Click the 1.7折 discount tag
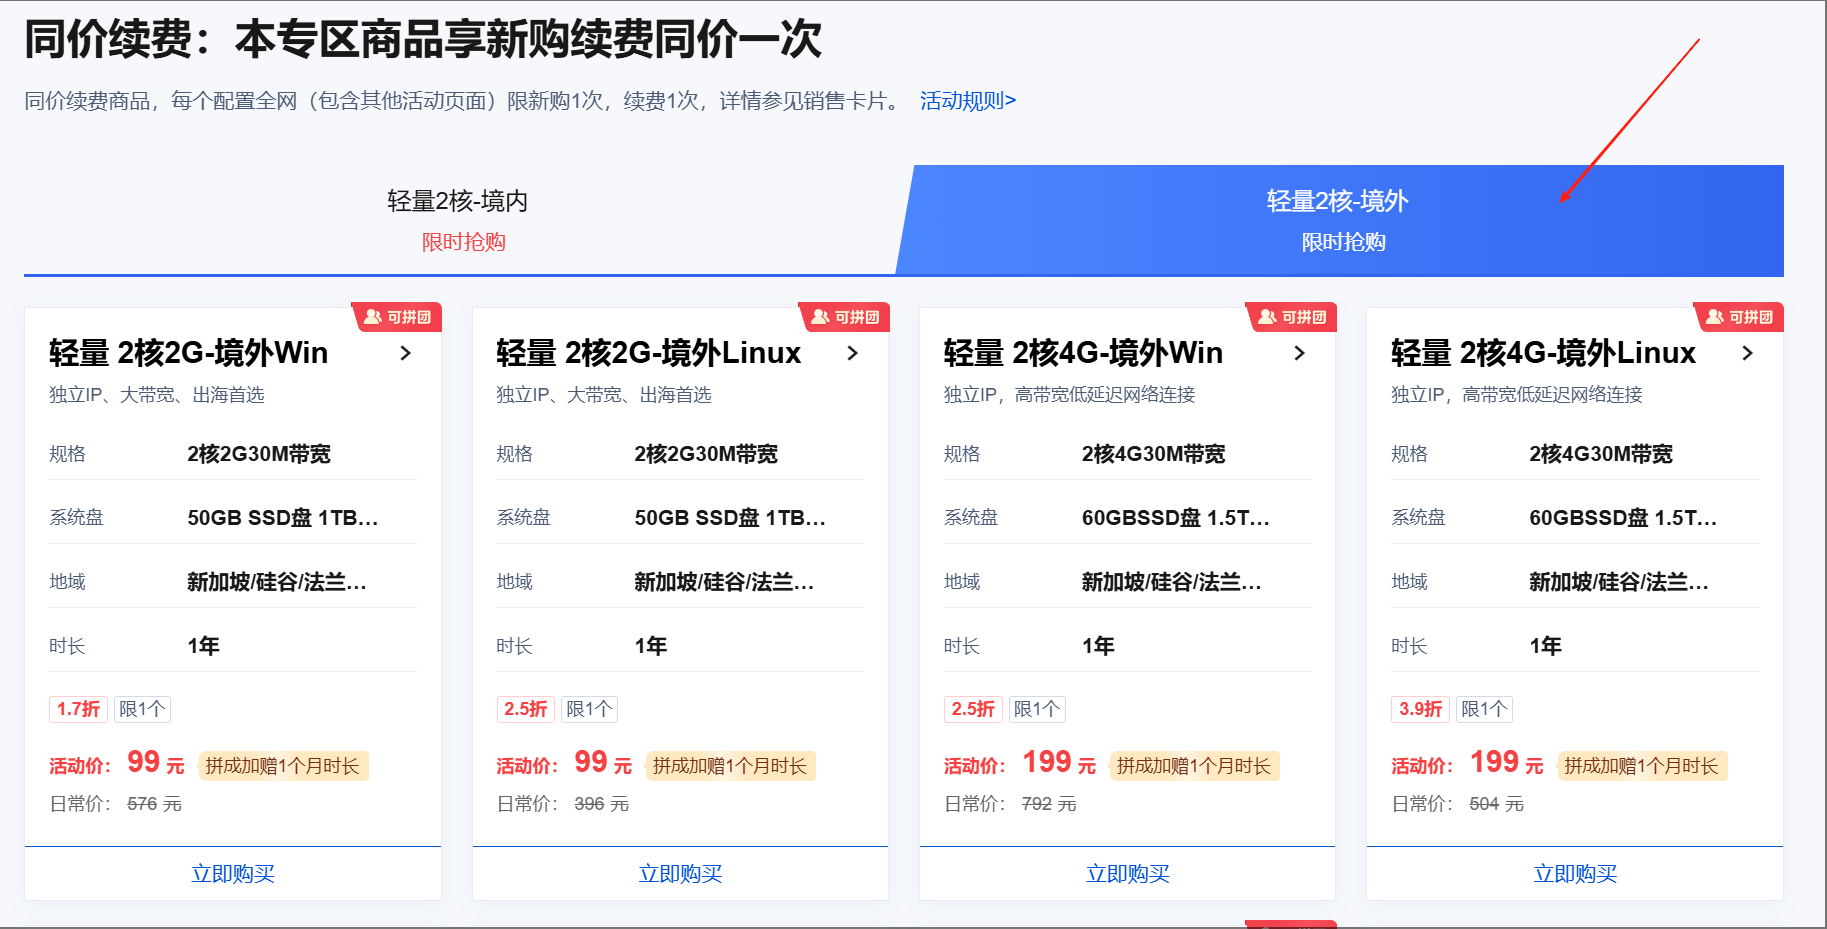This screenshot has height=929, width=1827. (78, 709)
